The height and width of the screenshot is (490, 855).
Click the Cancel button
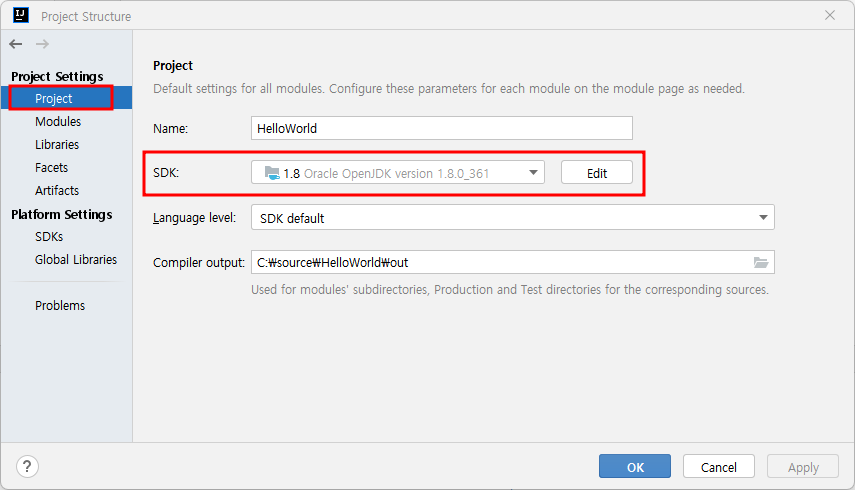point(719,467)
